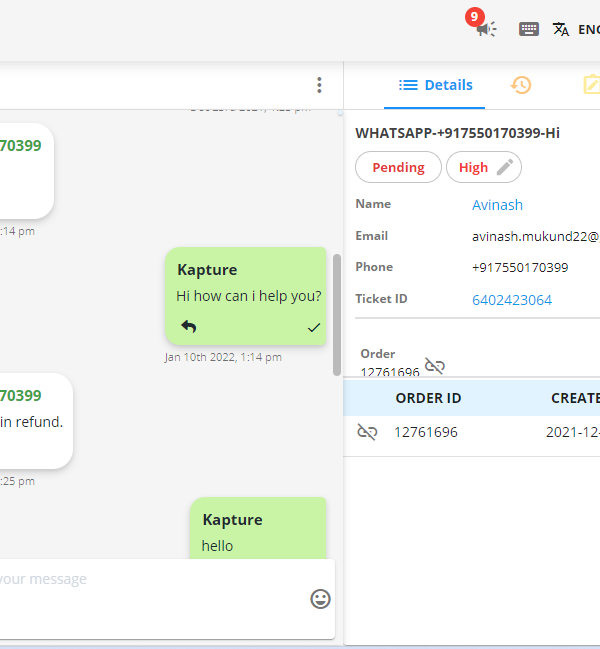Unlink order in the 12761696 table row
Viewport: 600px width, 649px height.
367,432
